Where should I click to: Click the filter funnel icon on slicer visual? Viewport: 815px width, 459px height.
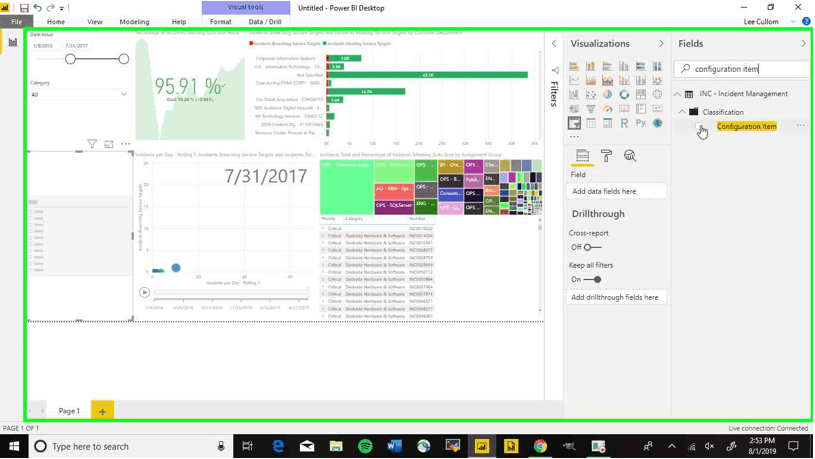pyautogui.click(x=92, y=144)
